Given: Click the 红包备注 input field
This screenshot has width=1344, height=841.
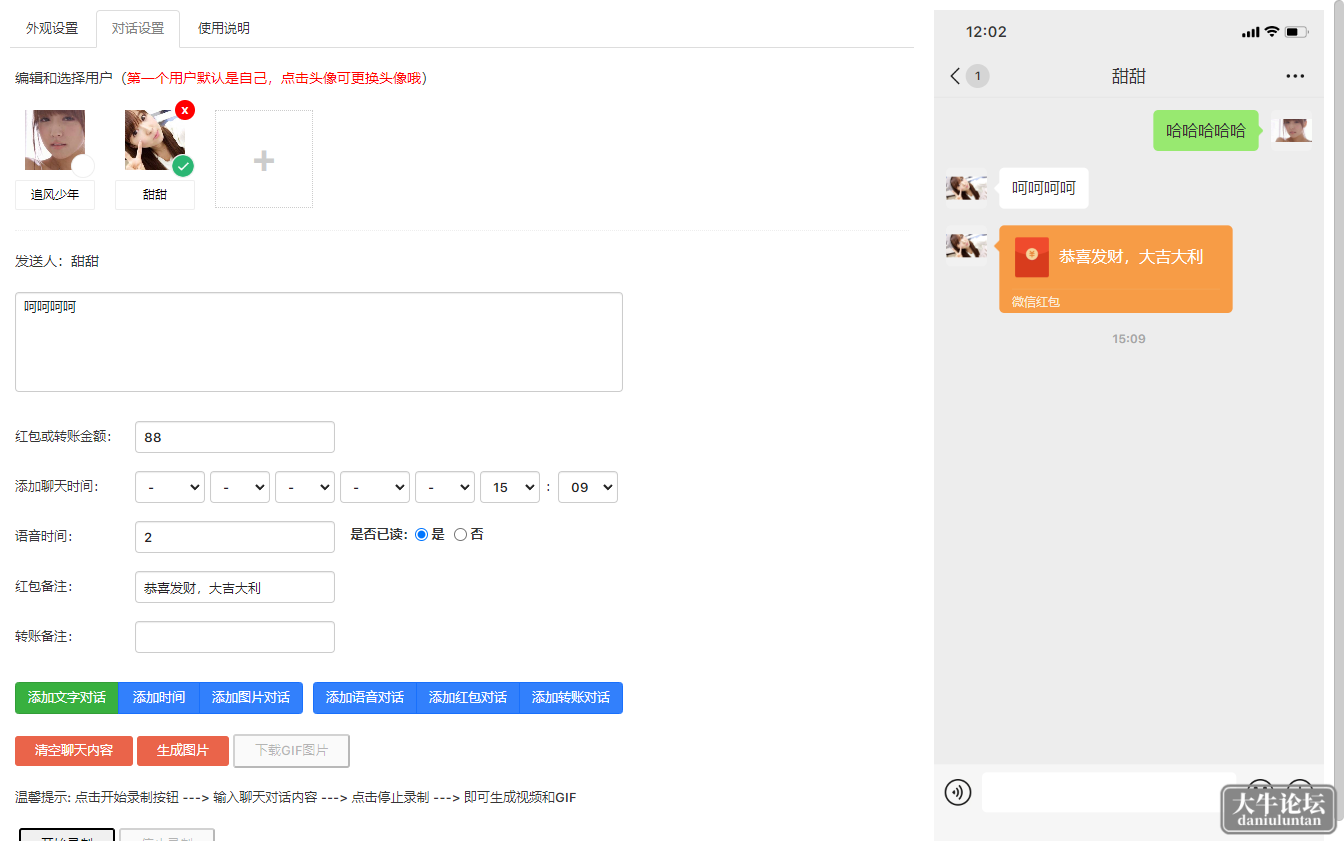Looking at the screenshot, I should click(235, 587).
